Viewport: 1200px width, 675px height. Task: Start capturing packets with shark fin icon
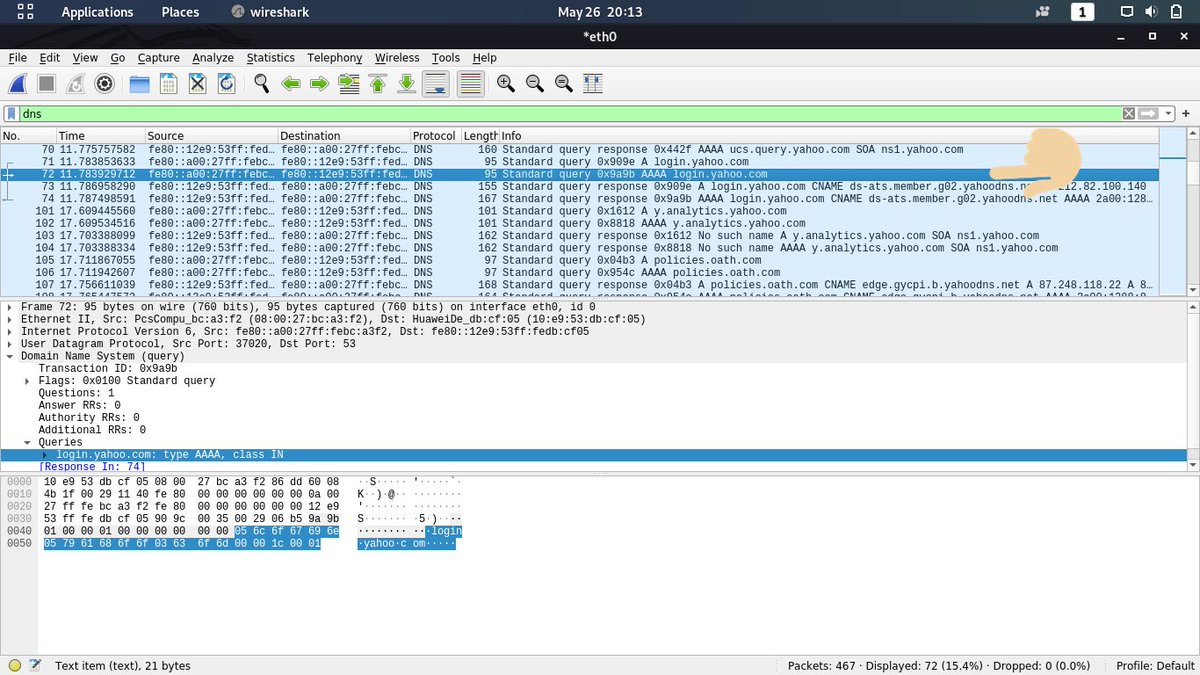(x=18, y=84)
